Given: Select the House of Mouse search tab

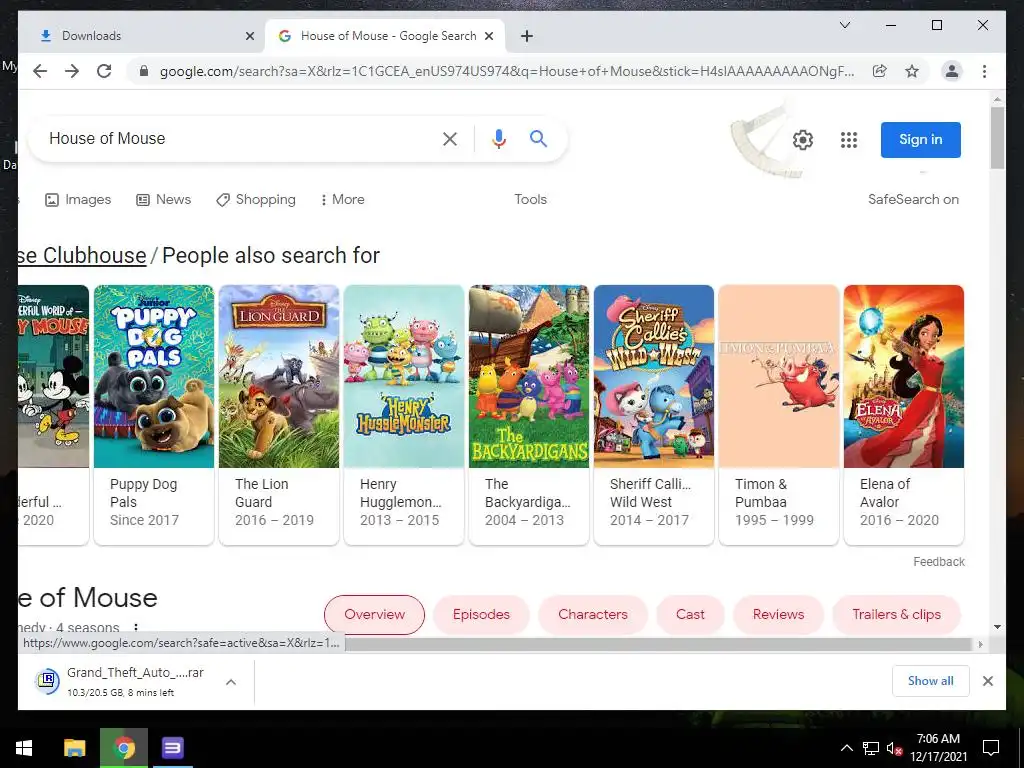Looking at the screenshot, I should tap(385, 36).
